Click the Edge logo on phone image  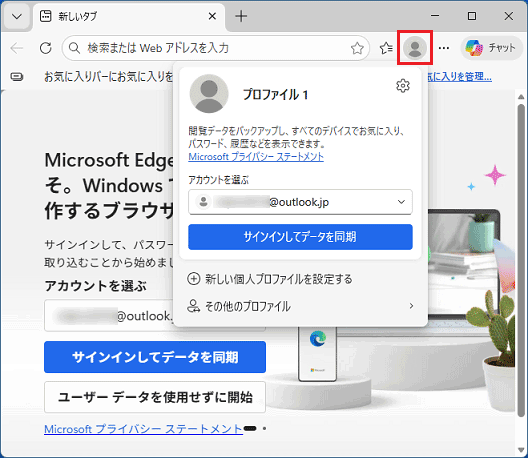tap(318, 338)
